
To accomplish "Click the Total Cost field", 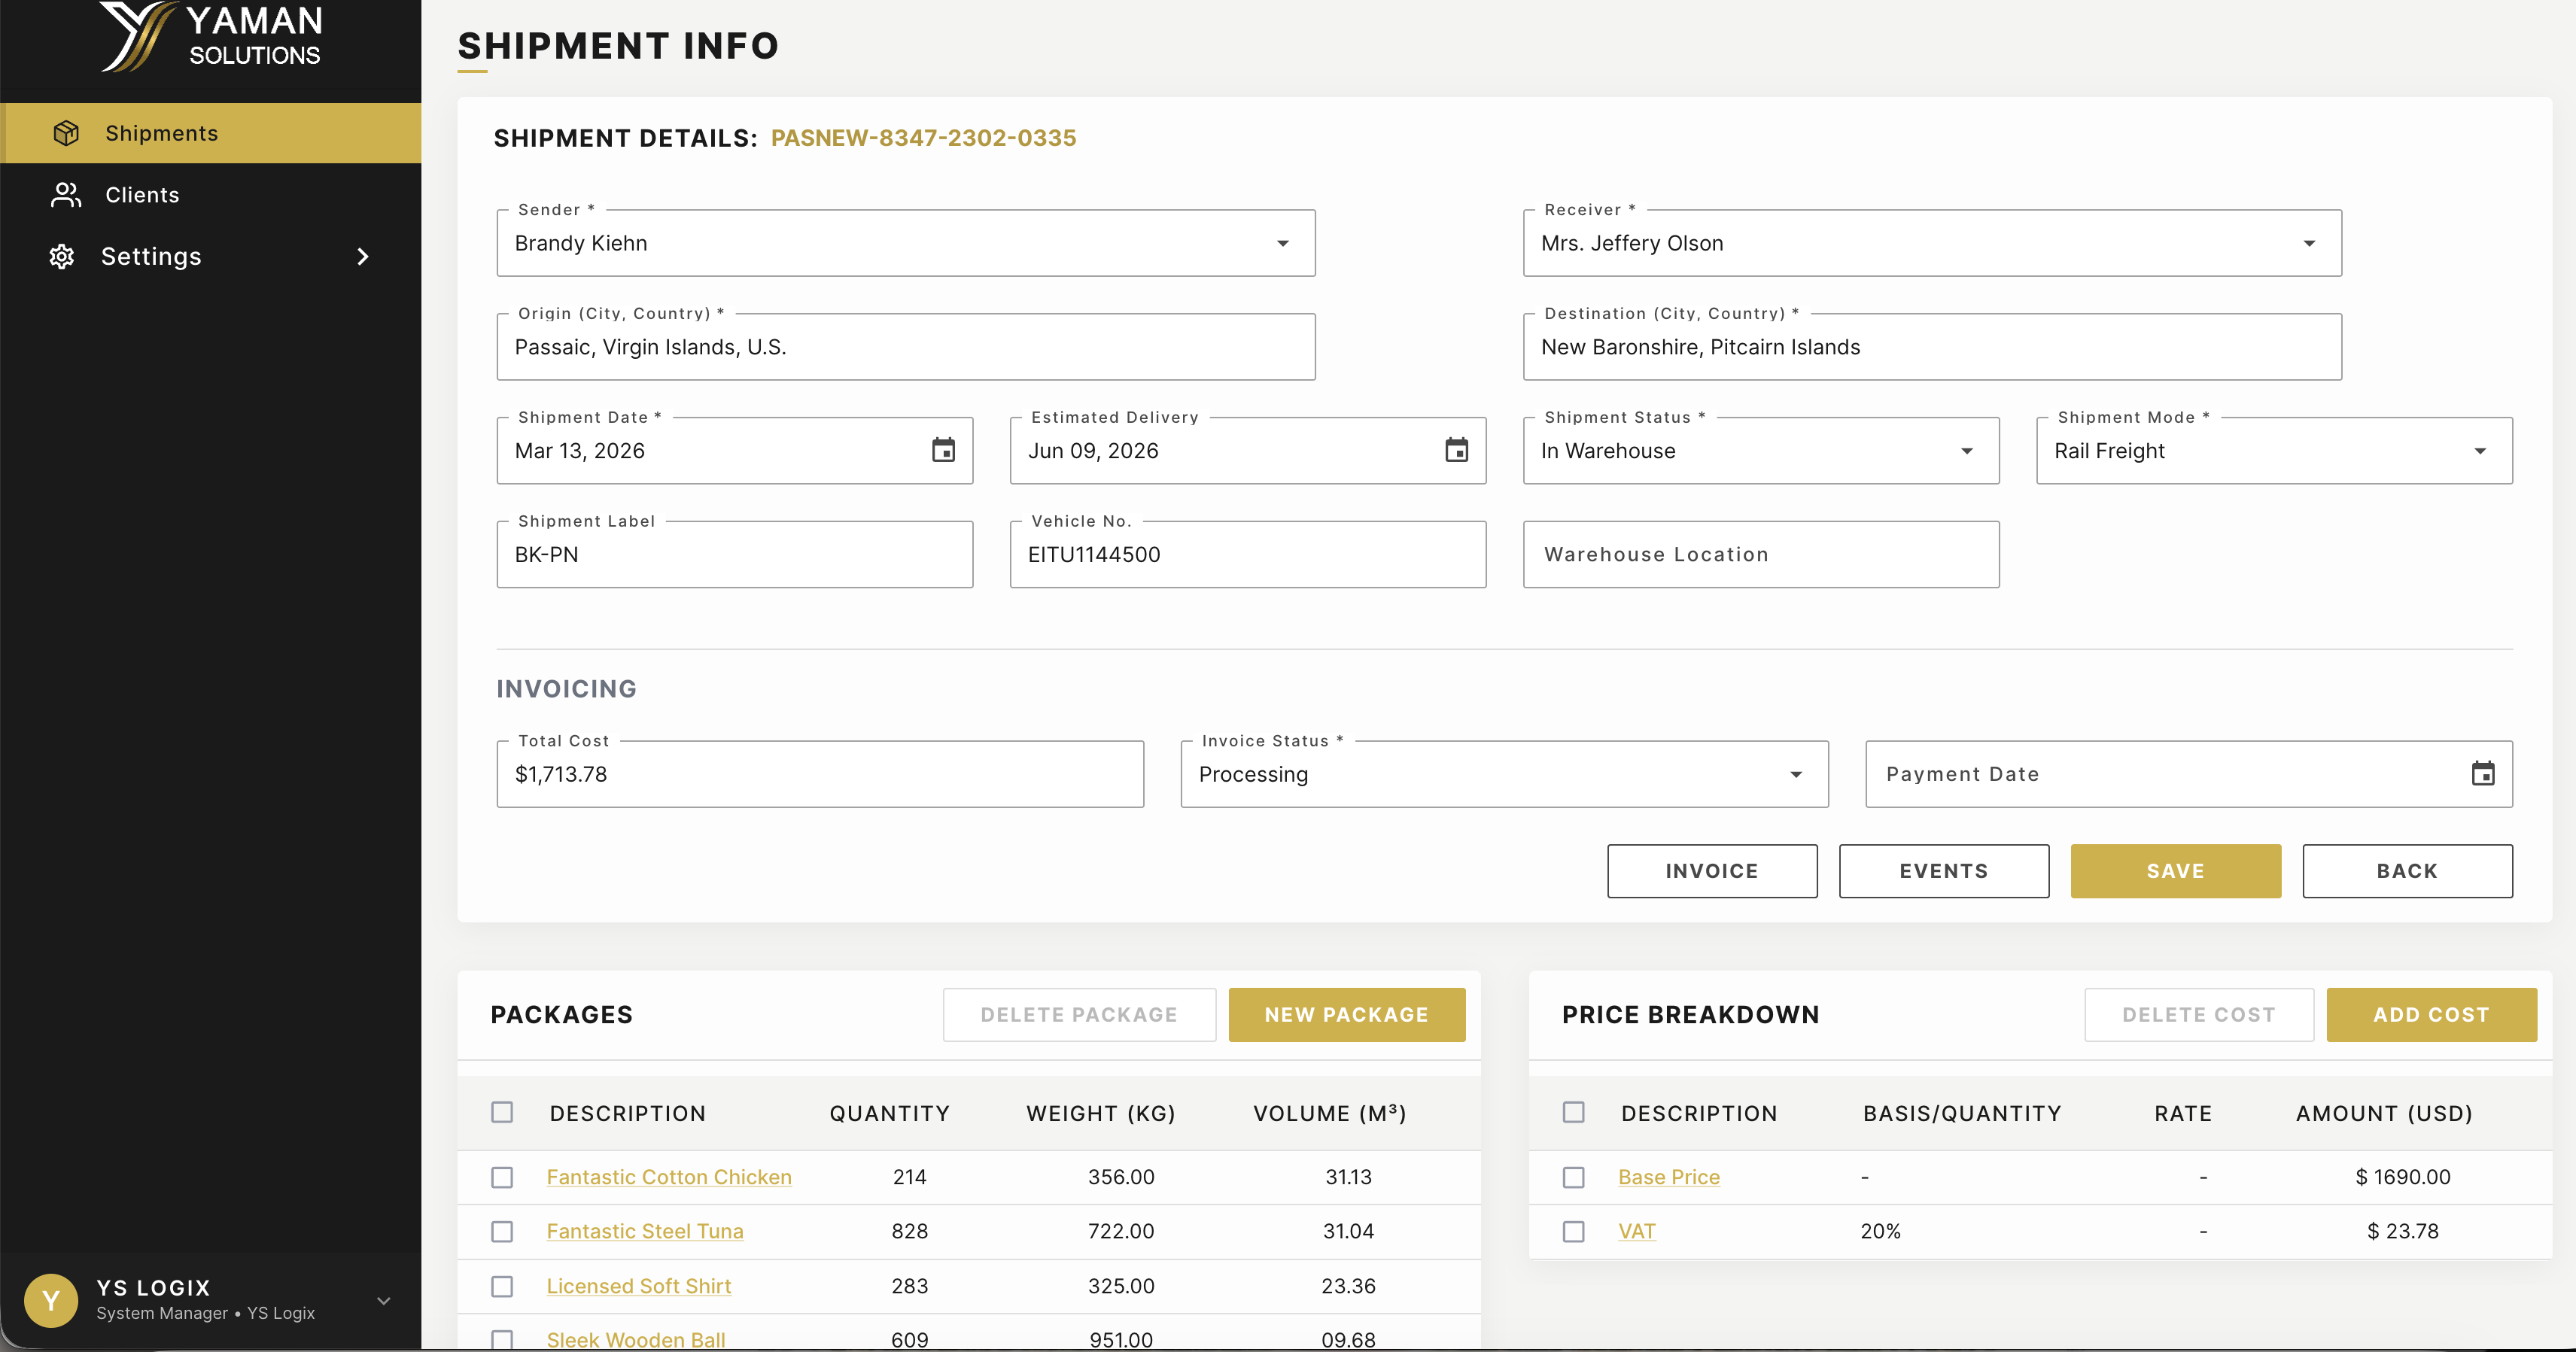I will tap(820, 773).
